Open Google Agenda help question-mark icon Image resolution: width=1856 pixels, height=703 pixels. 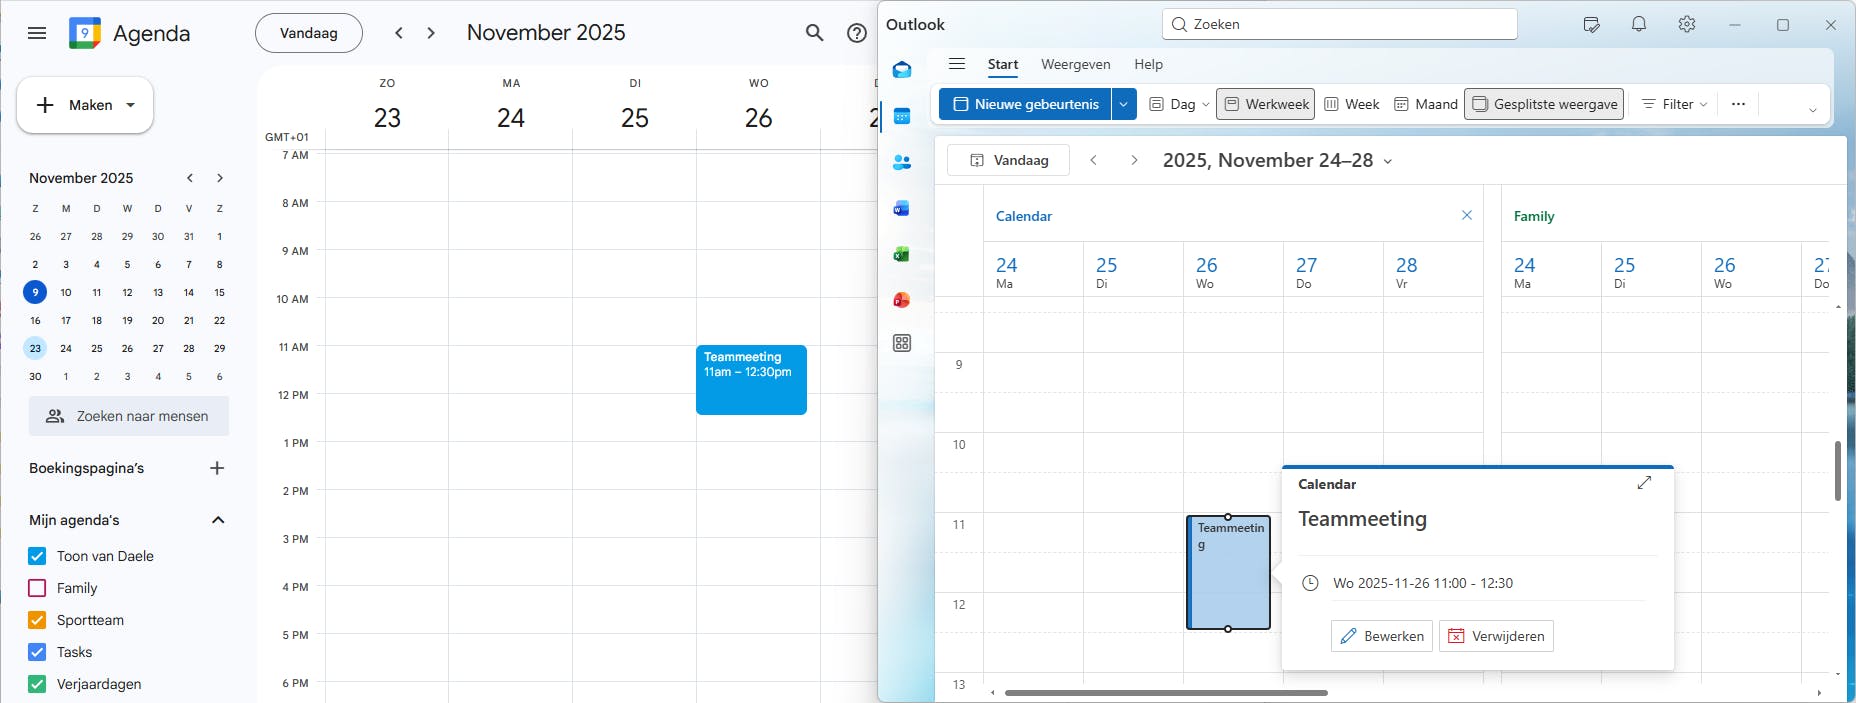(857, 33)
